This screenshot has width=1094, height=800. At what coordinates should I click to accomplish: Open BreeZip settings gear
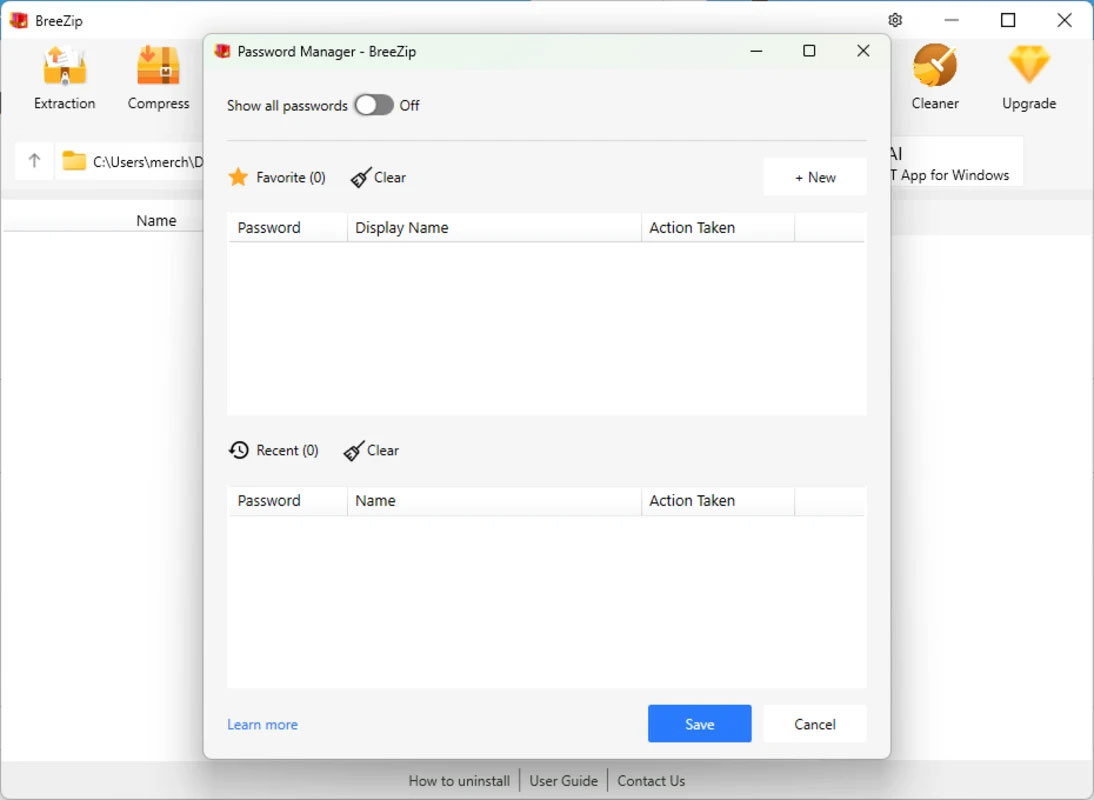tap(895, 20)
